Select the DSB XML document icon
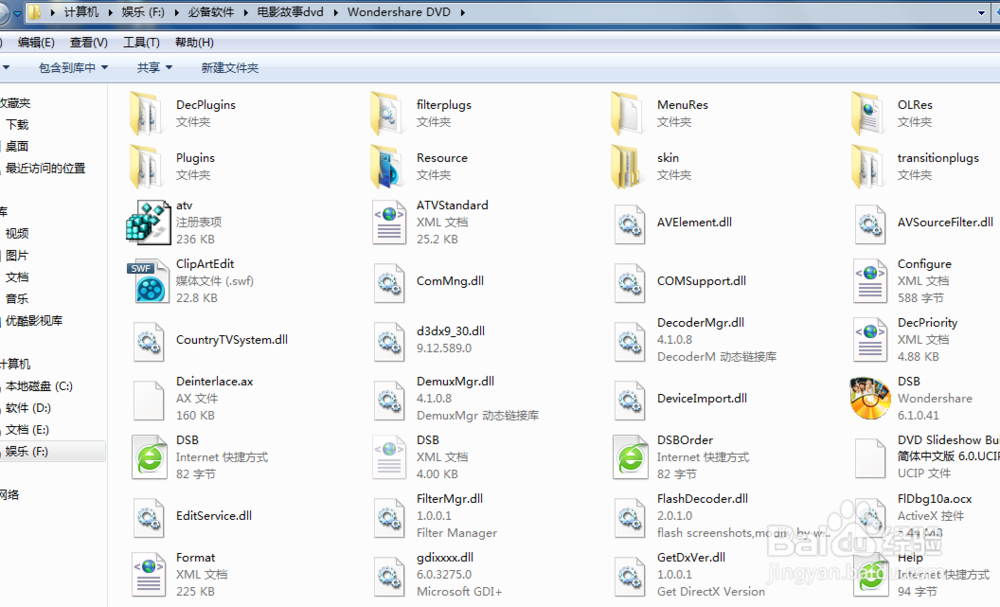 pyautogui.click(x=389, y=457)
